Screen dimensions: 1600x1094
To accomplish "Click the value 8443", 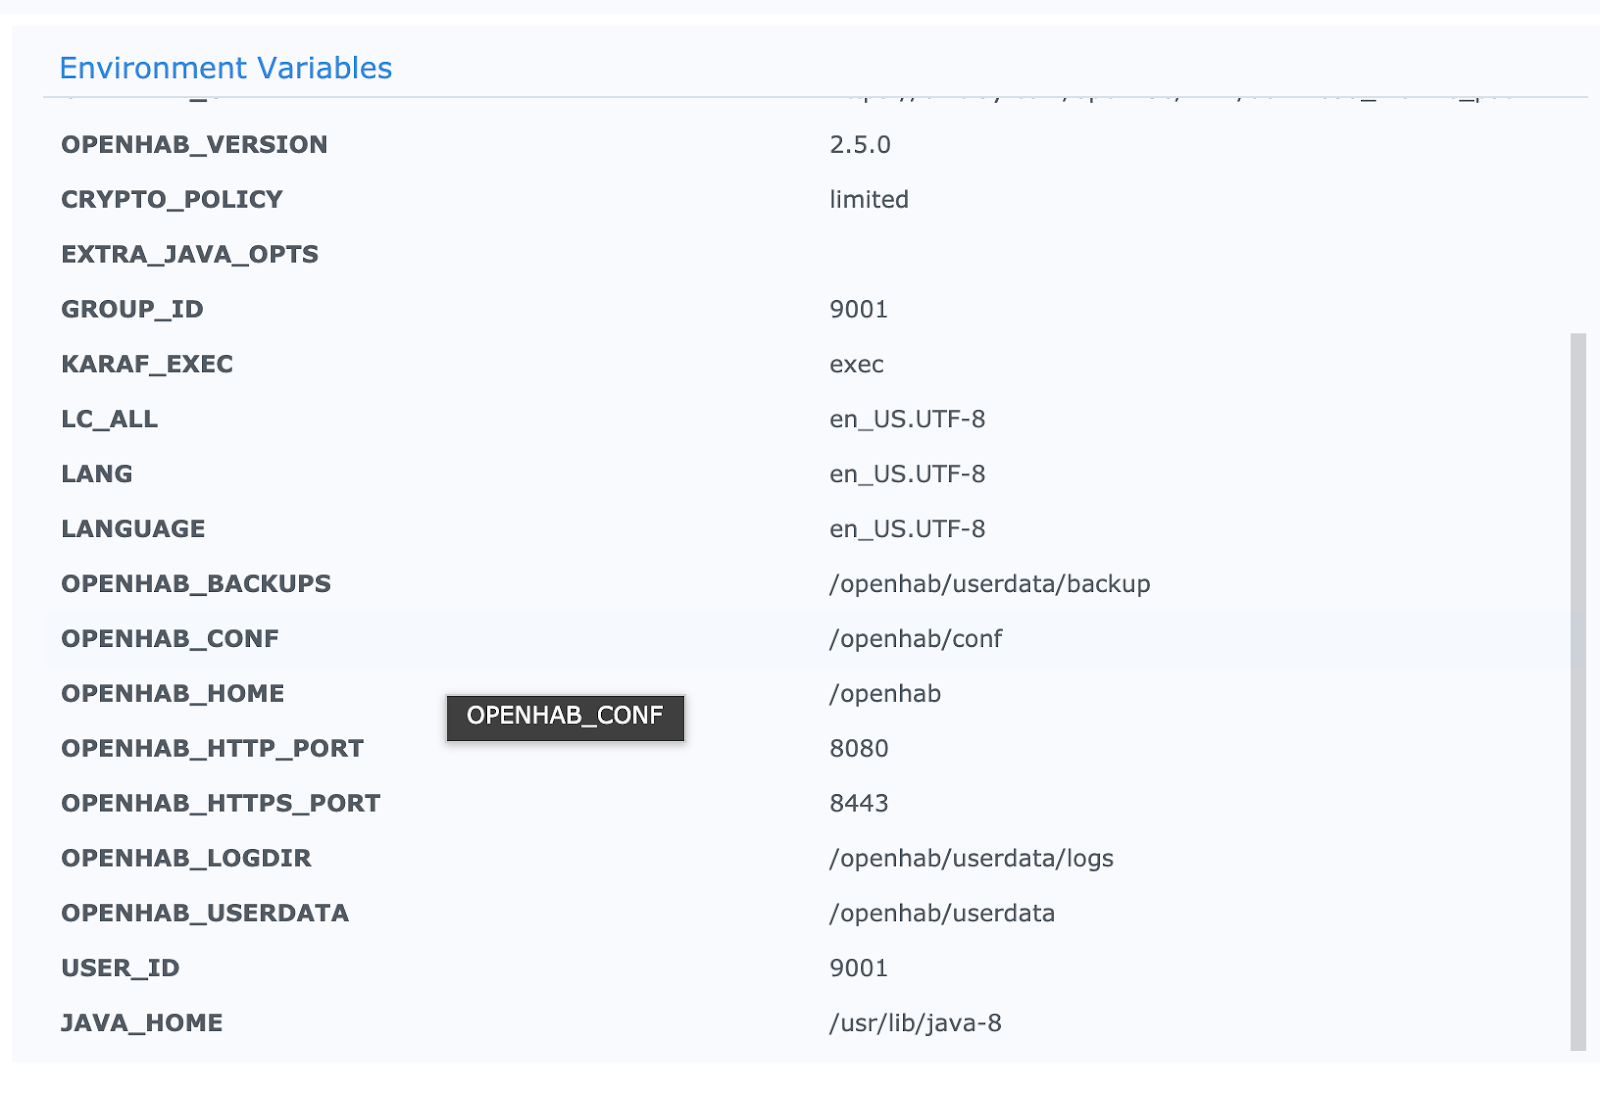I will click(859, 805).
